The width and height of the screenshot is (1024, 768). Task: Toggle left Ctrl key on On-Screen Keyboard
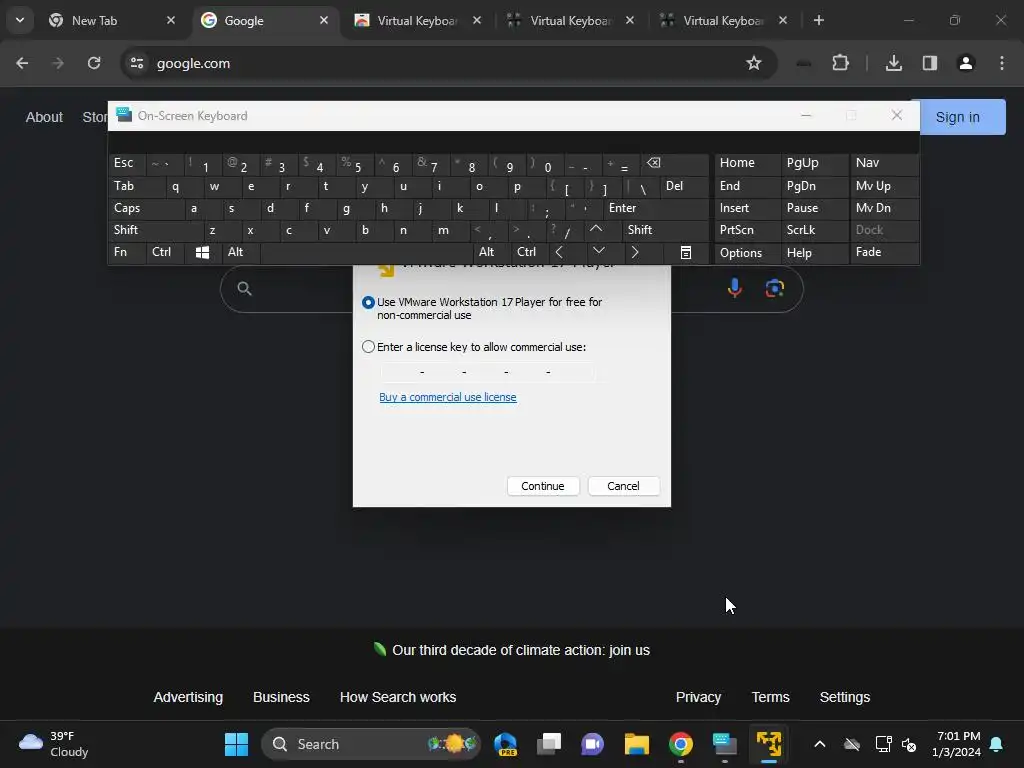coord(165,253)
